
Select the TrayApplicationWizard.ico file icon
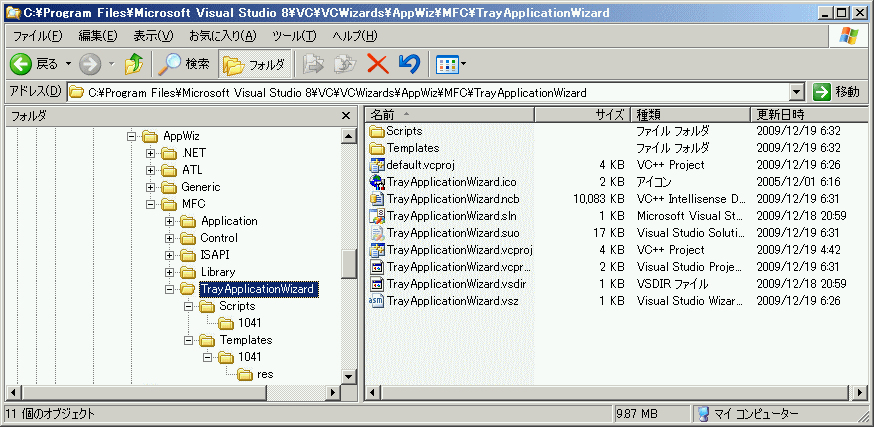tap(377, 182)
